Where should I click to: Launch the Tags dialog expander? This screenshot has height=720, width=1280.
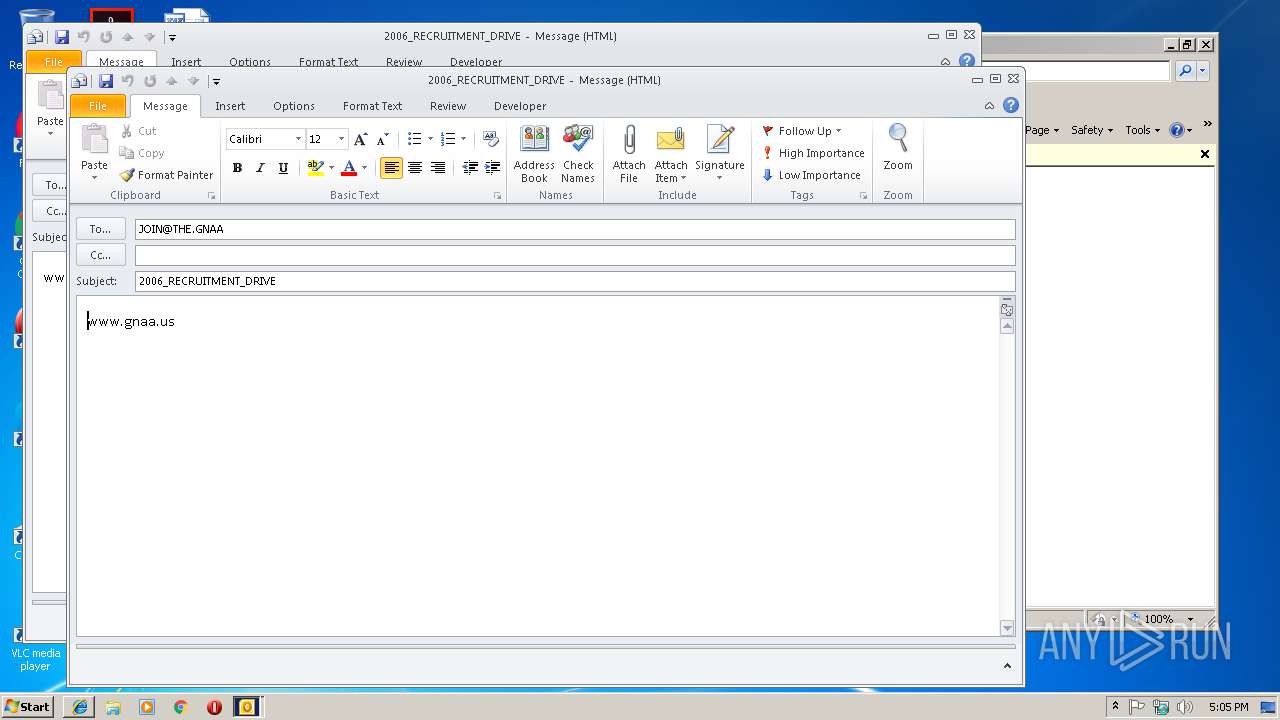click(863, 196)
